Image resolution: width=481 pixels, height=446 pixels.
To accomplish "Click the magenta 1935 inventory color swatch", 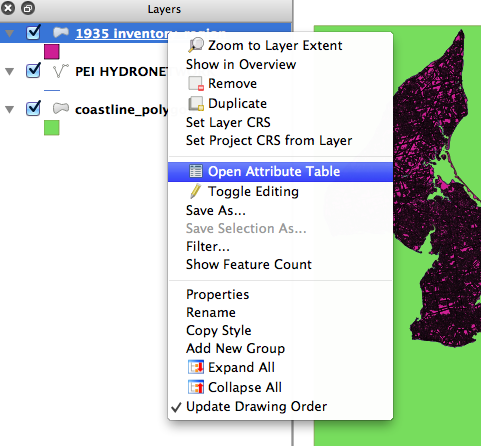I will (x=52, y=52).
